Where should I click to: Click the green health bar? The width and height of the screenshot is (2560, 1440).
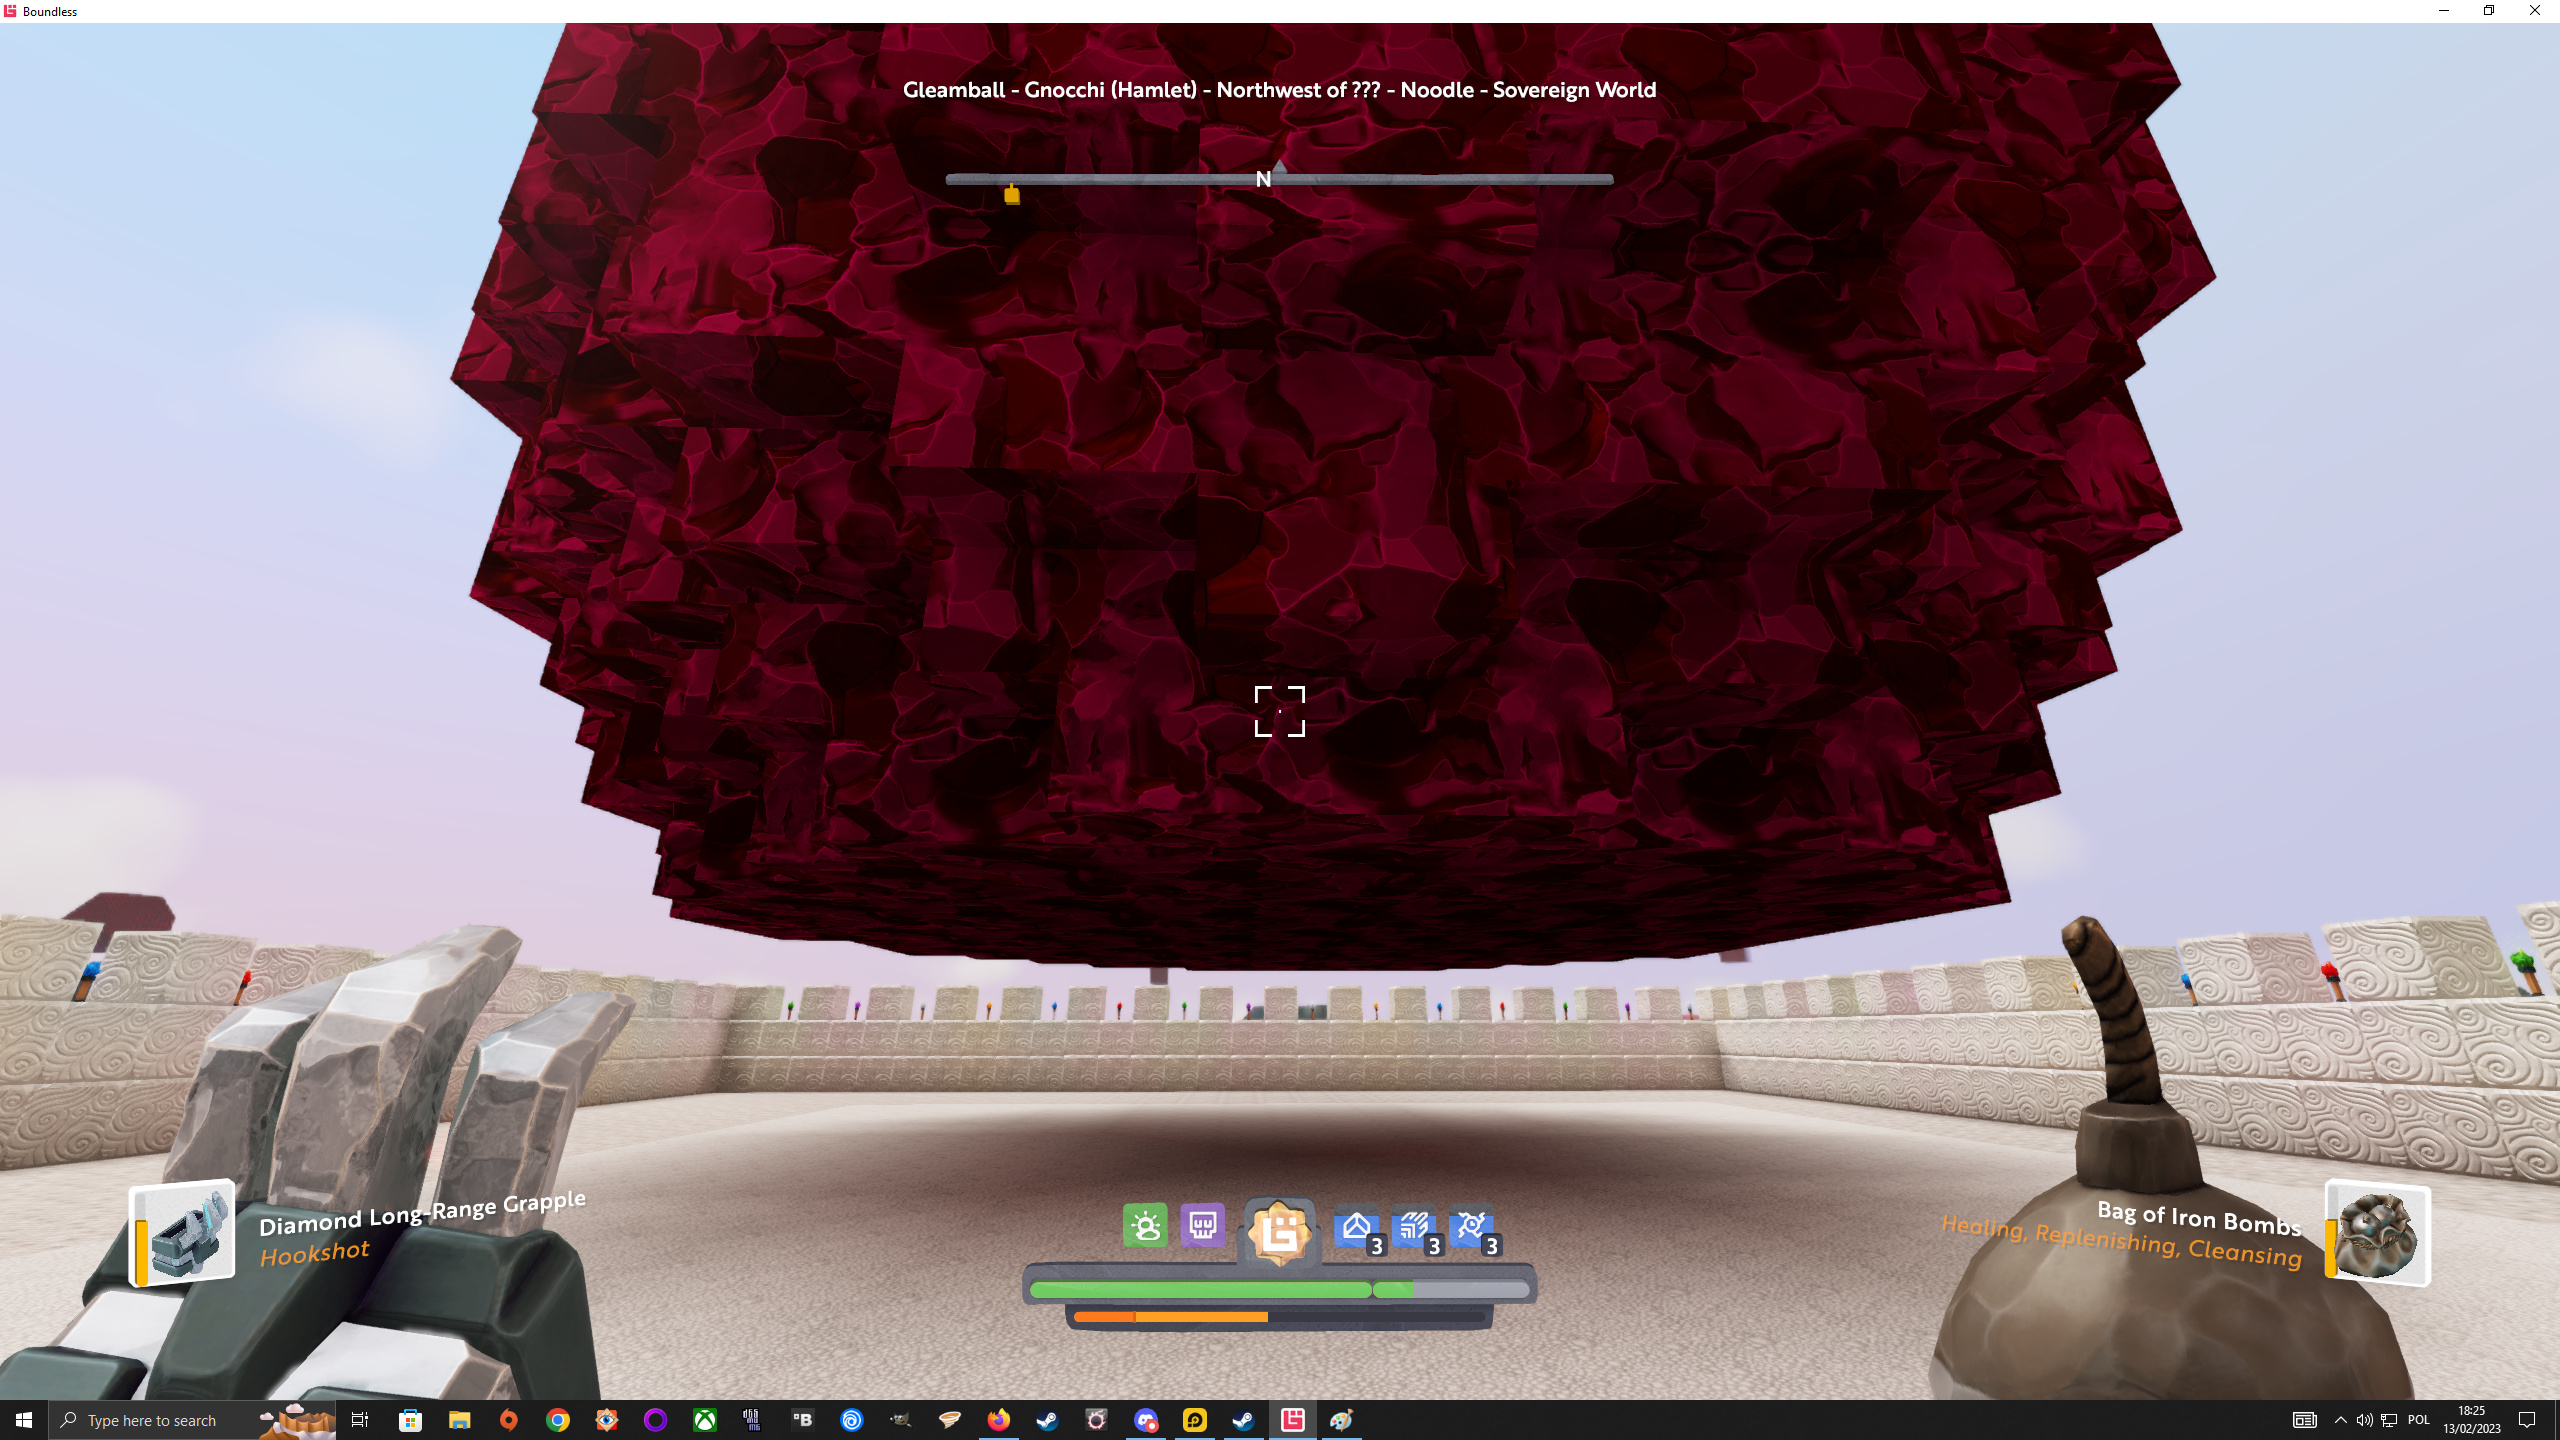(1200, 1290)
